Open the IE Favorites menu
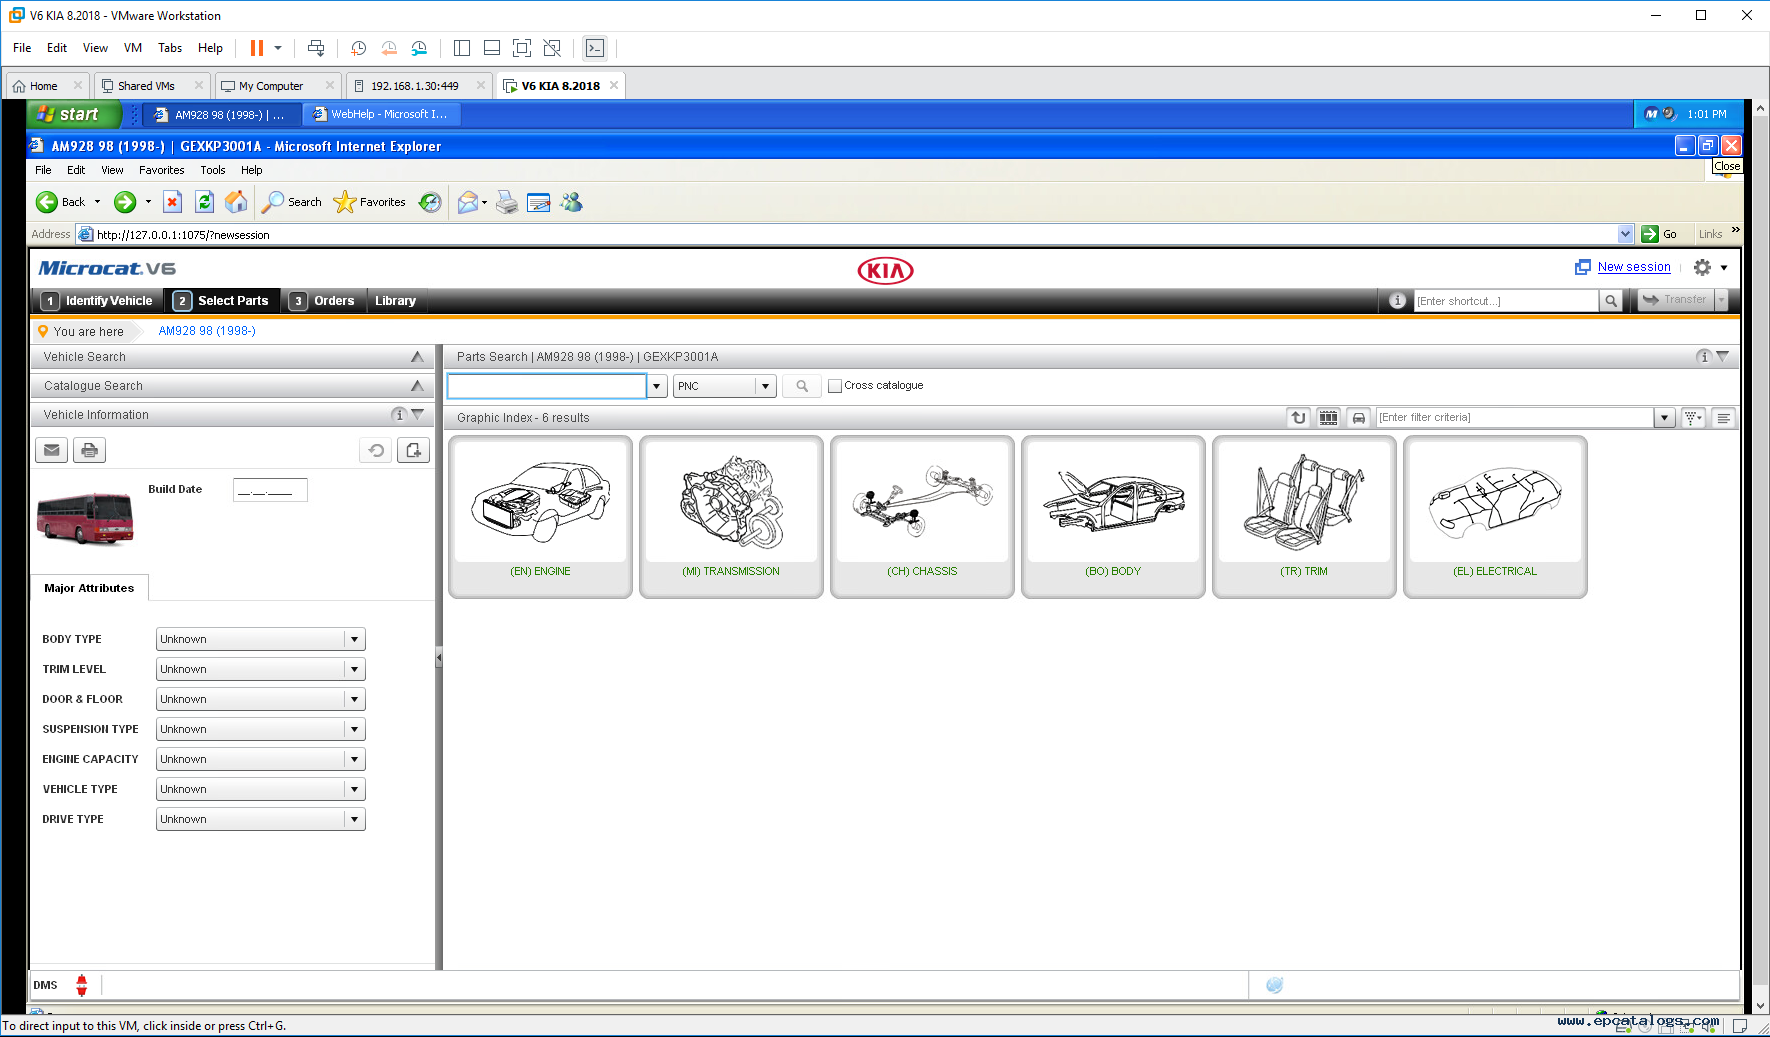The width and height of the screenshot is (1770, 1037). (161, 170)
